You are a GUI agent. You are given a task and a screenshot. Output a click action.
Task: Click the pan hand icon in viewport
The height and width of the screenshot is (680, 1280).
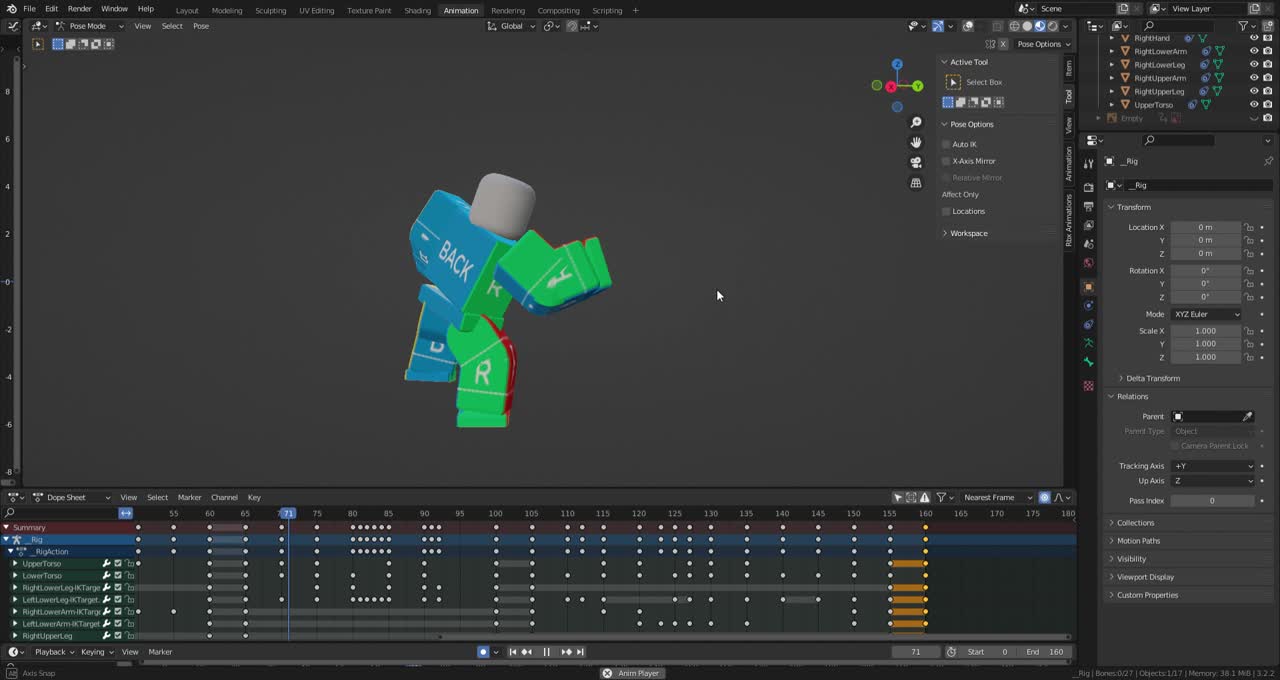(x=915, y=142)
